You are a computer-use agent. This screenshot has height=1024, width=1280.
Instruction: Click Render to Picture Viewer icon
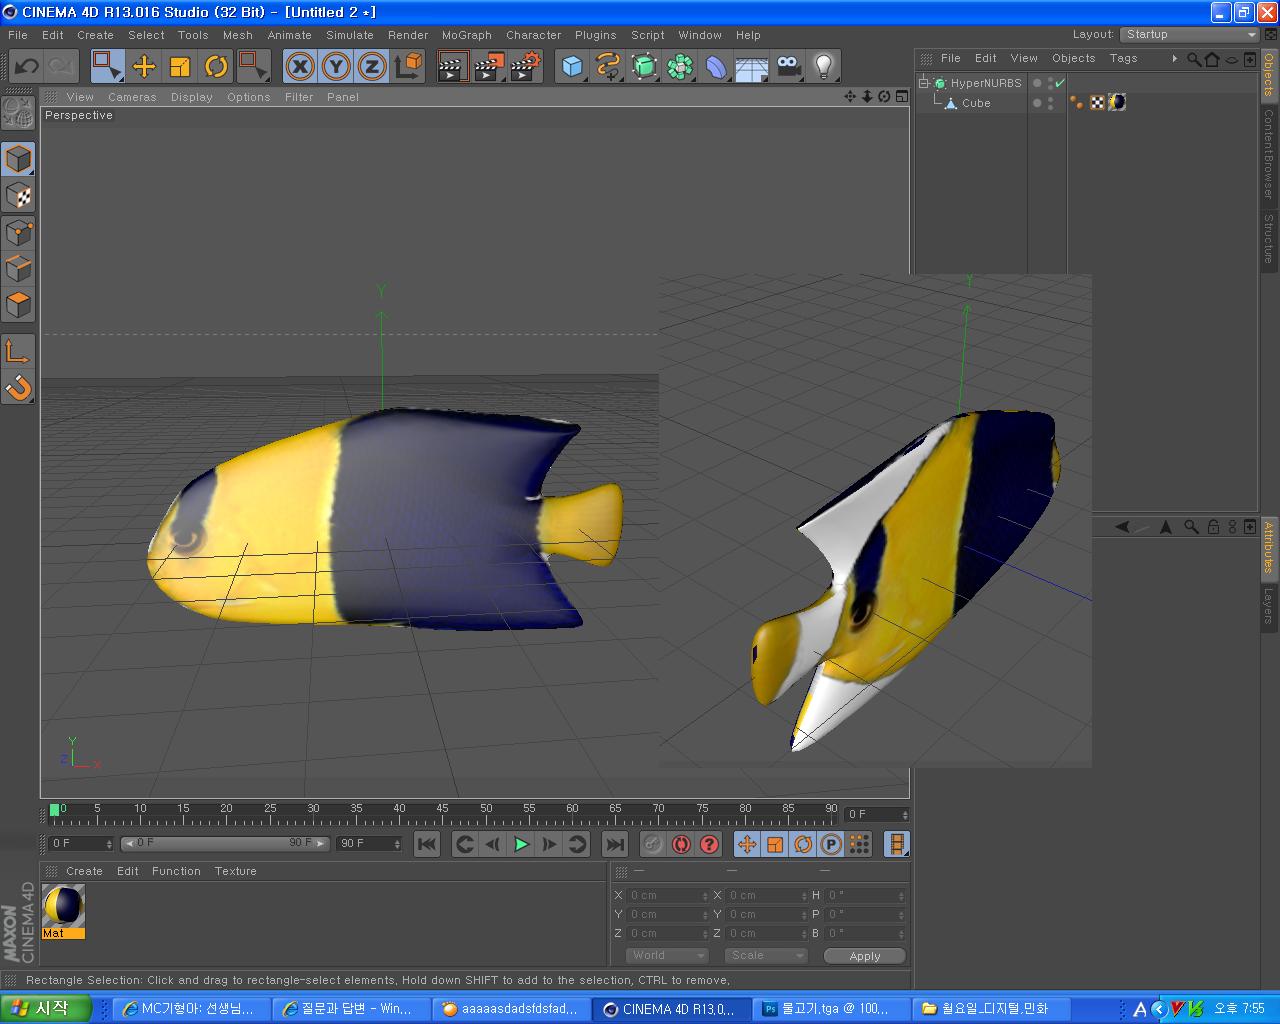tap(490, 67)
